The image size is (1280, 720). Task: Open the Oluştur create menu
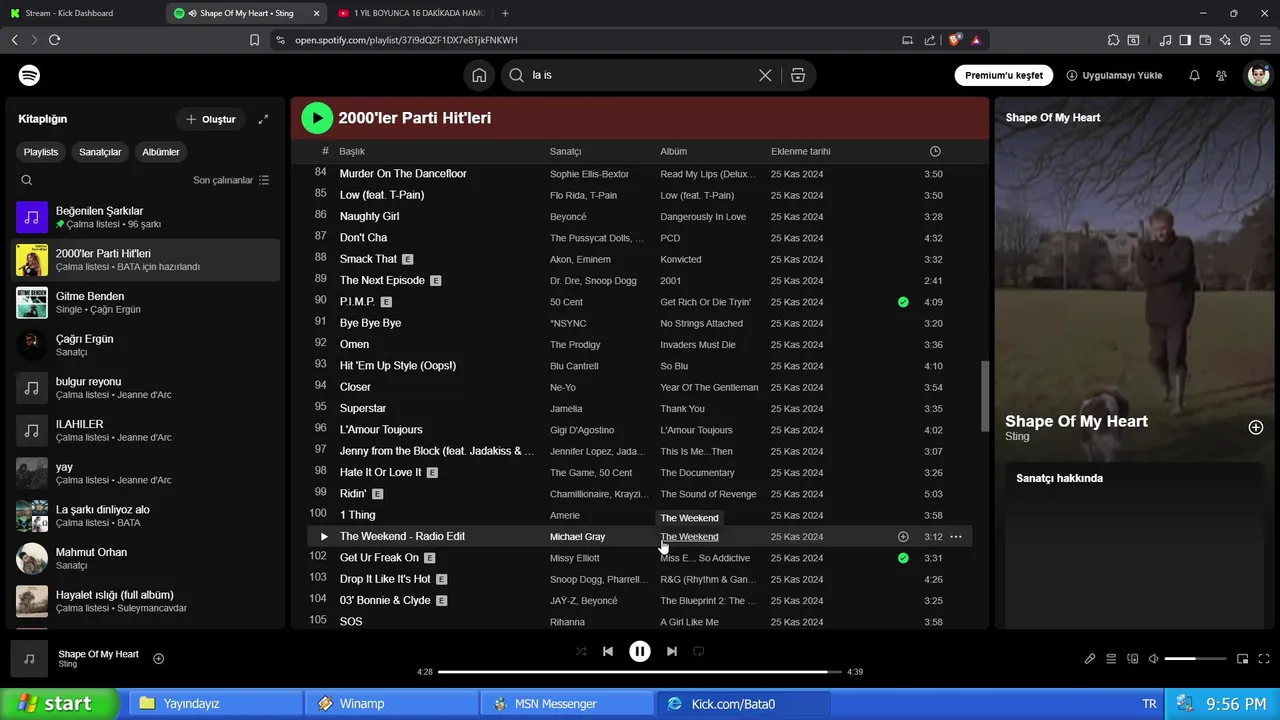[211, 119]
